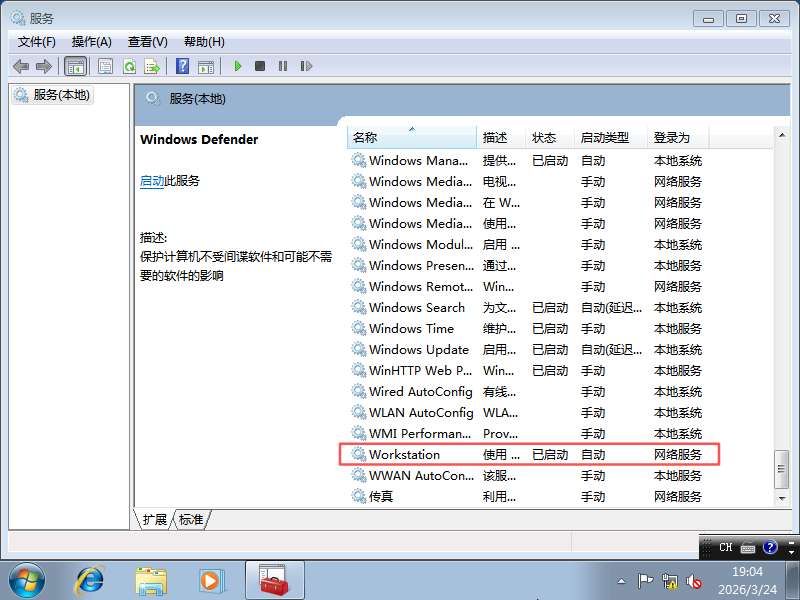This screenshot has height=600, width=800.
Task: Select 服务(本地) in the left tree
Action: pos(53,95)
